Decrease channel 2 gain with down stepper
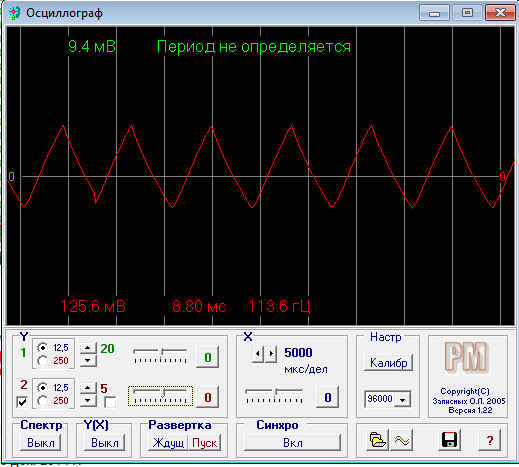The height and width of the screenshot is (467, 519). (88, 400)
